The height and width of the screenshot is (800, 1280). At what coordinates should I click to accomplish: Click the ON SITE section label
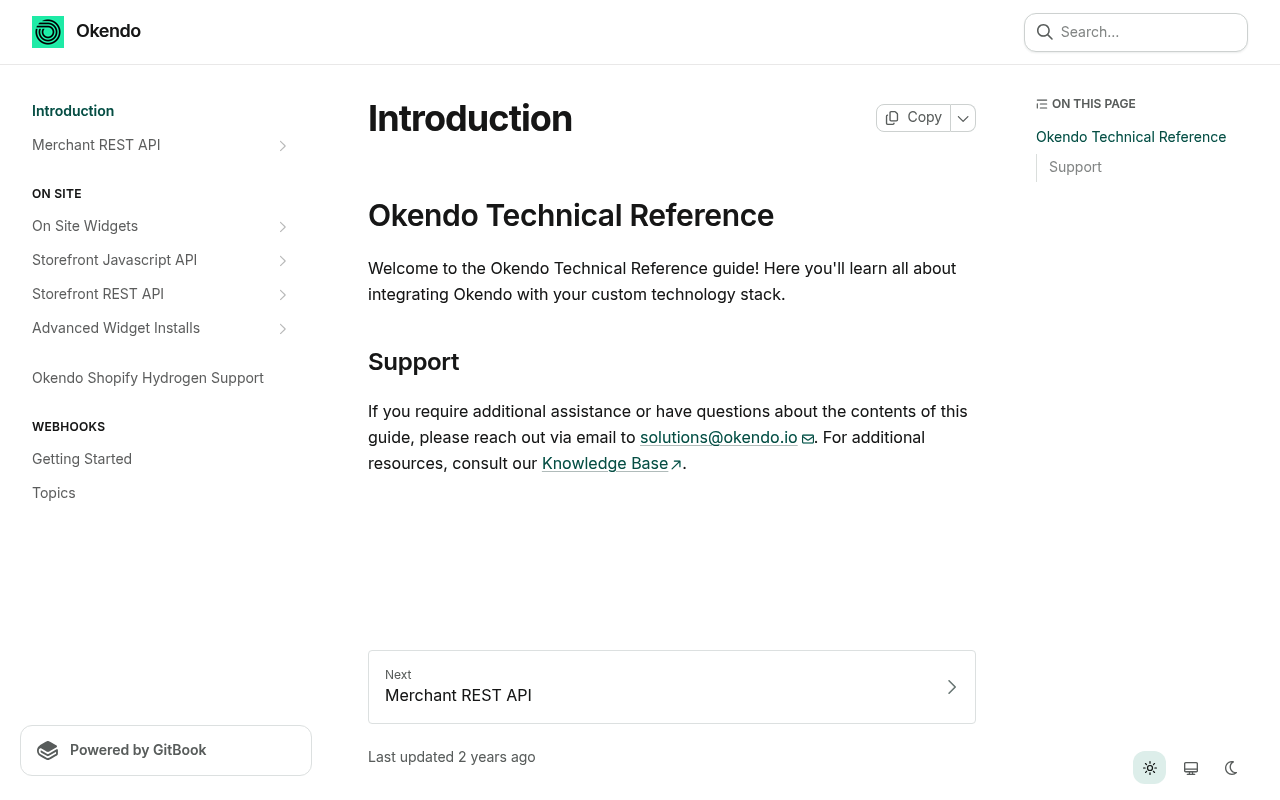pyautogui.click(x=57, y=194)
